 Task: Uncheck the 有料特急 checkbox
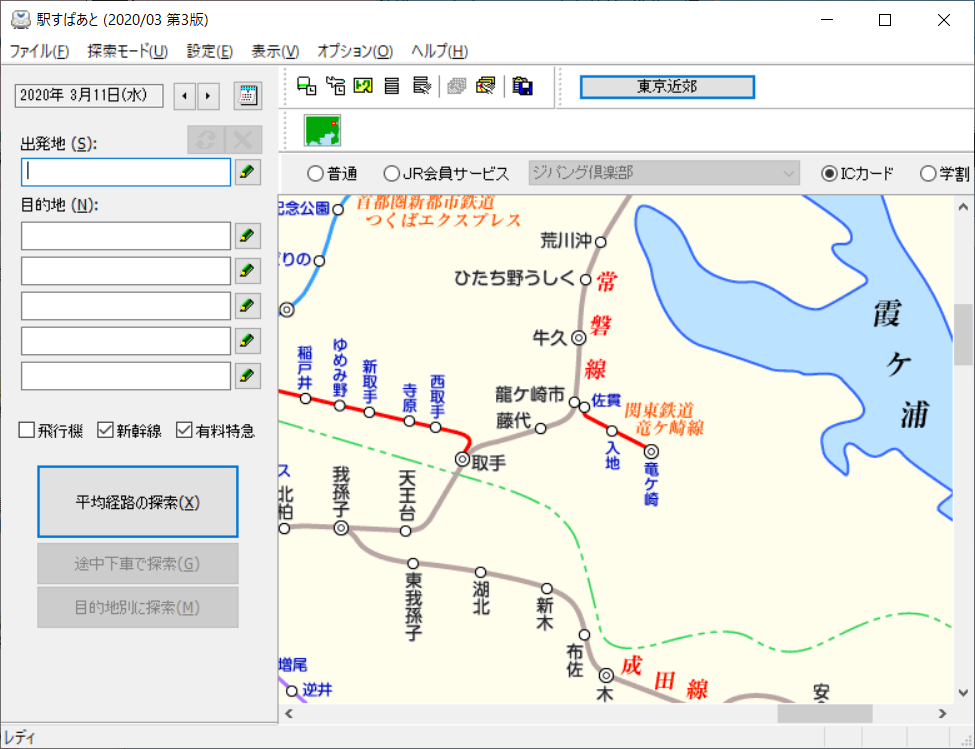[184, 430]
